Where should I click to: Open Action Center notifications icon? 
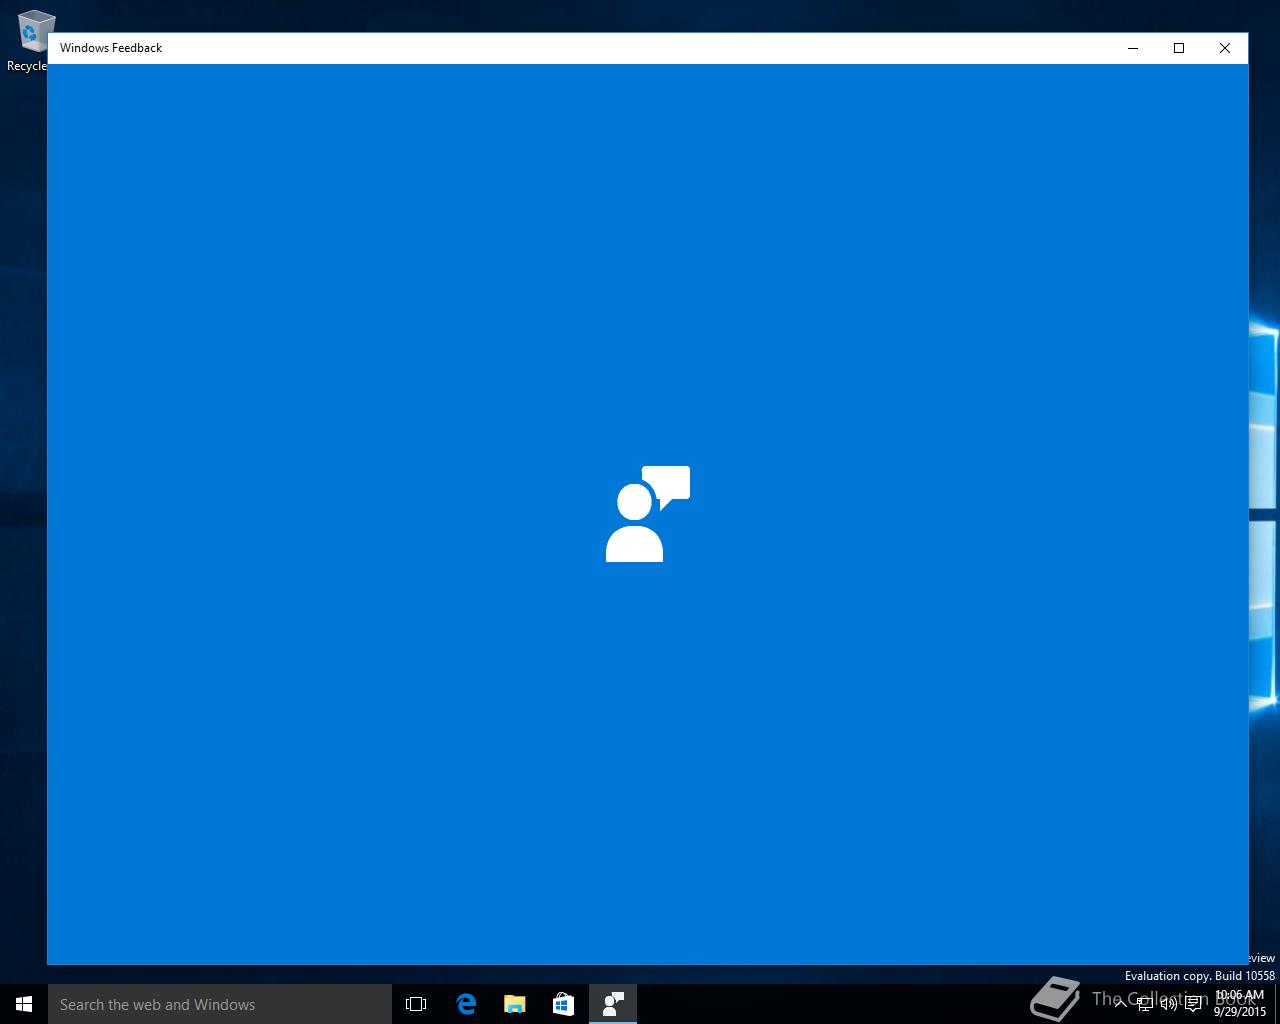[x=1193, y=1004]
